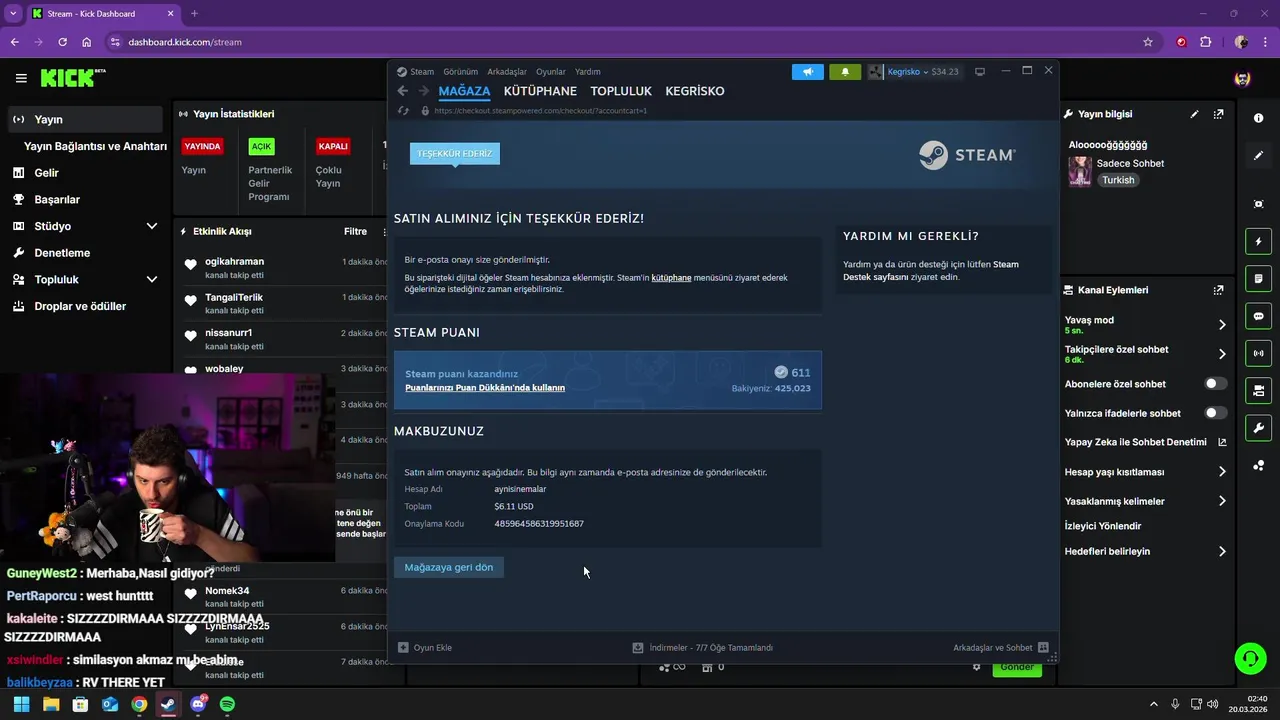The height and width of the screenshot is (720, 1280).
Task: Open the Kick profile avatar
Action: (x=1242, y=78)
